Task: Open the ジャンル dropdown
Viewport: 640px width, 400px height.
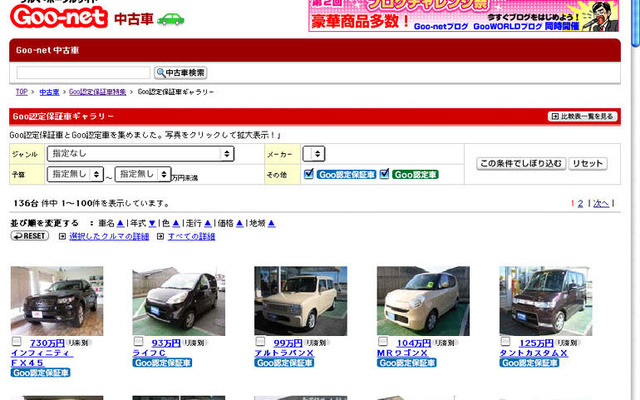Action: (x=140, y=153)
